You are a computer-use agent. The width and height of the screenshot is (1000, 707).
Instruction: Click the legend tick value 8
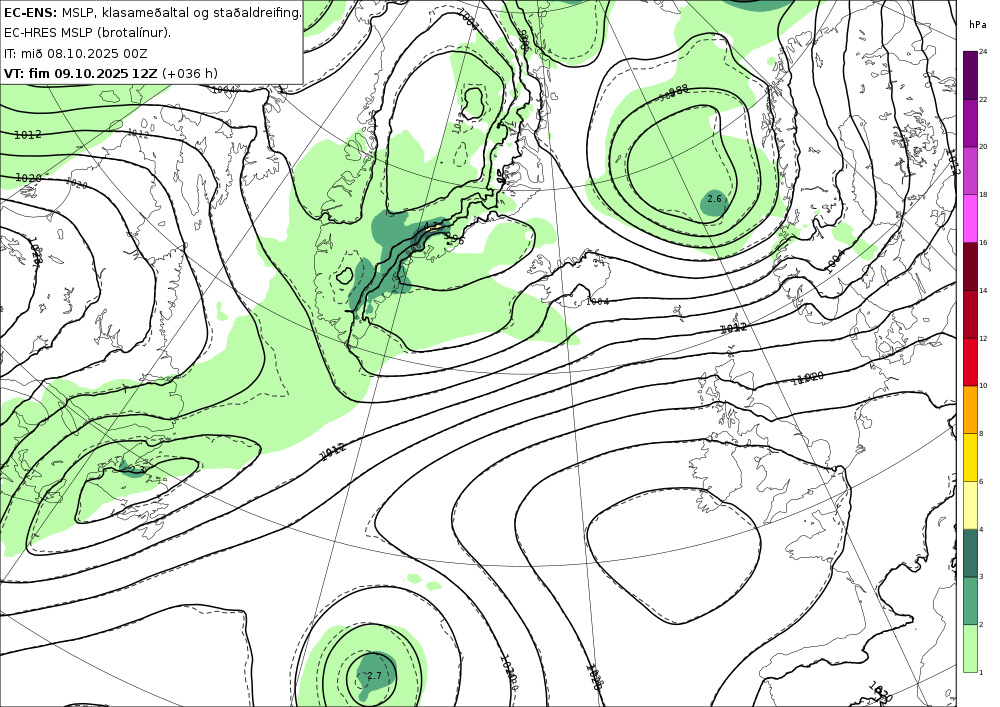pyautogui.click(x=981, y=434)
